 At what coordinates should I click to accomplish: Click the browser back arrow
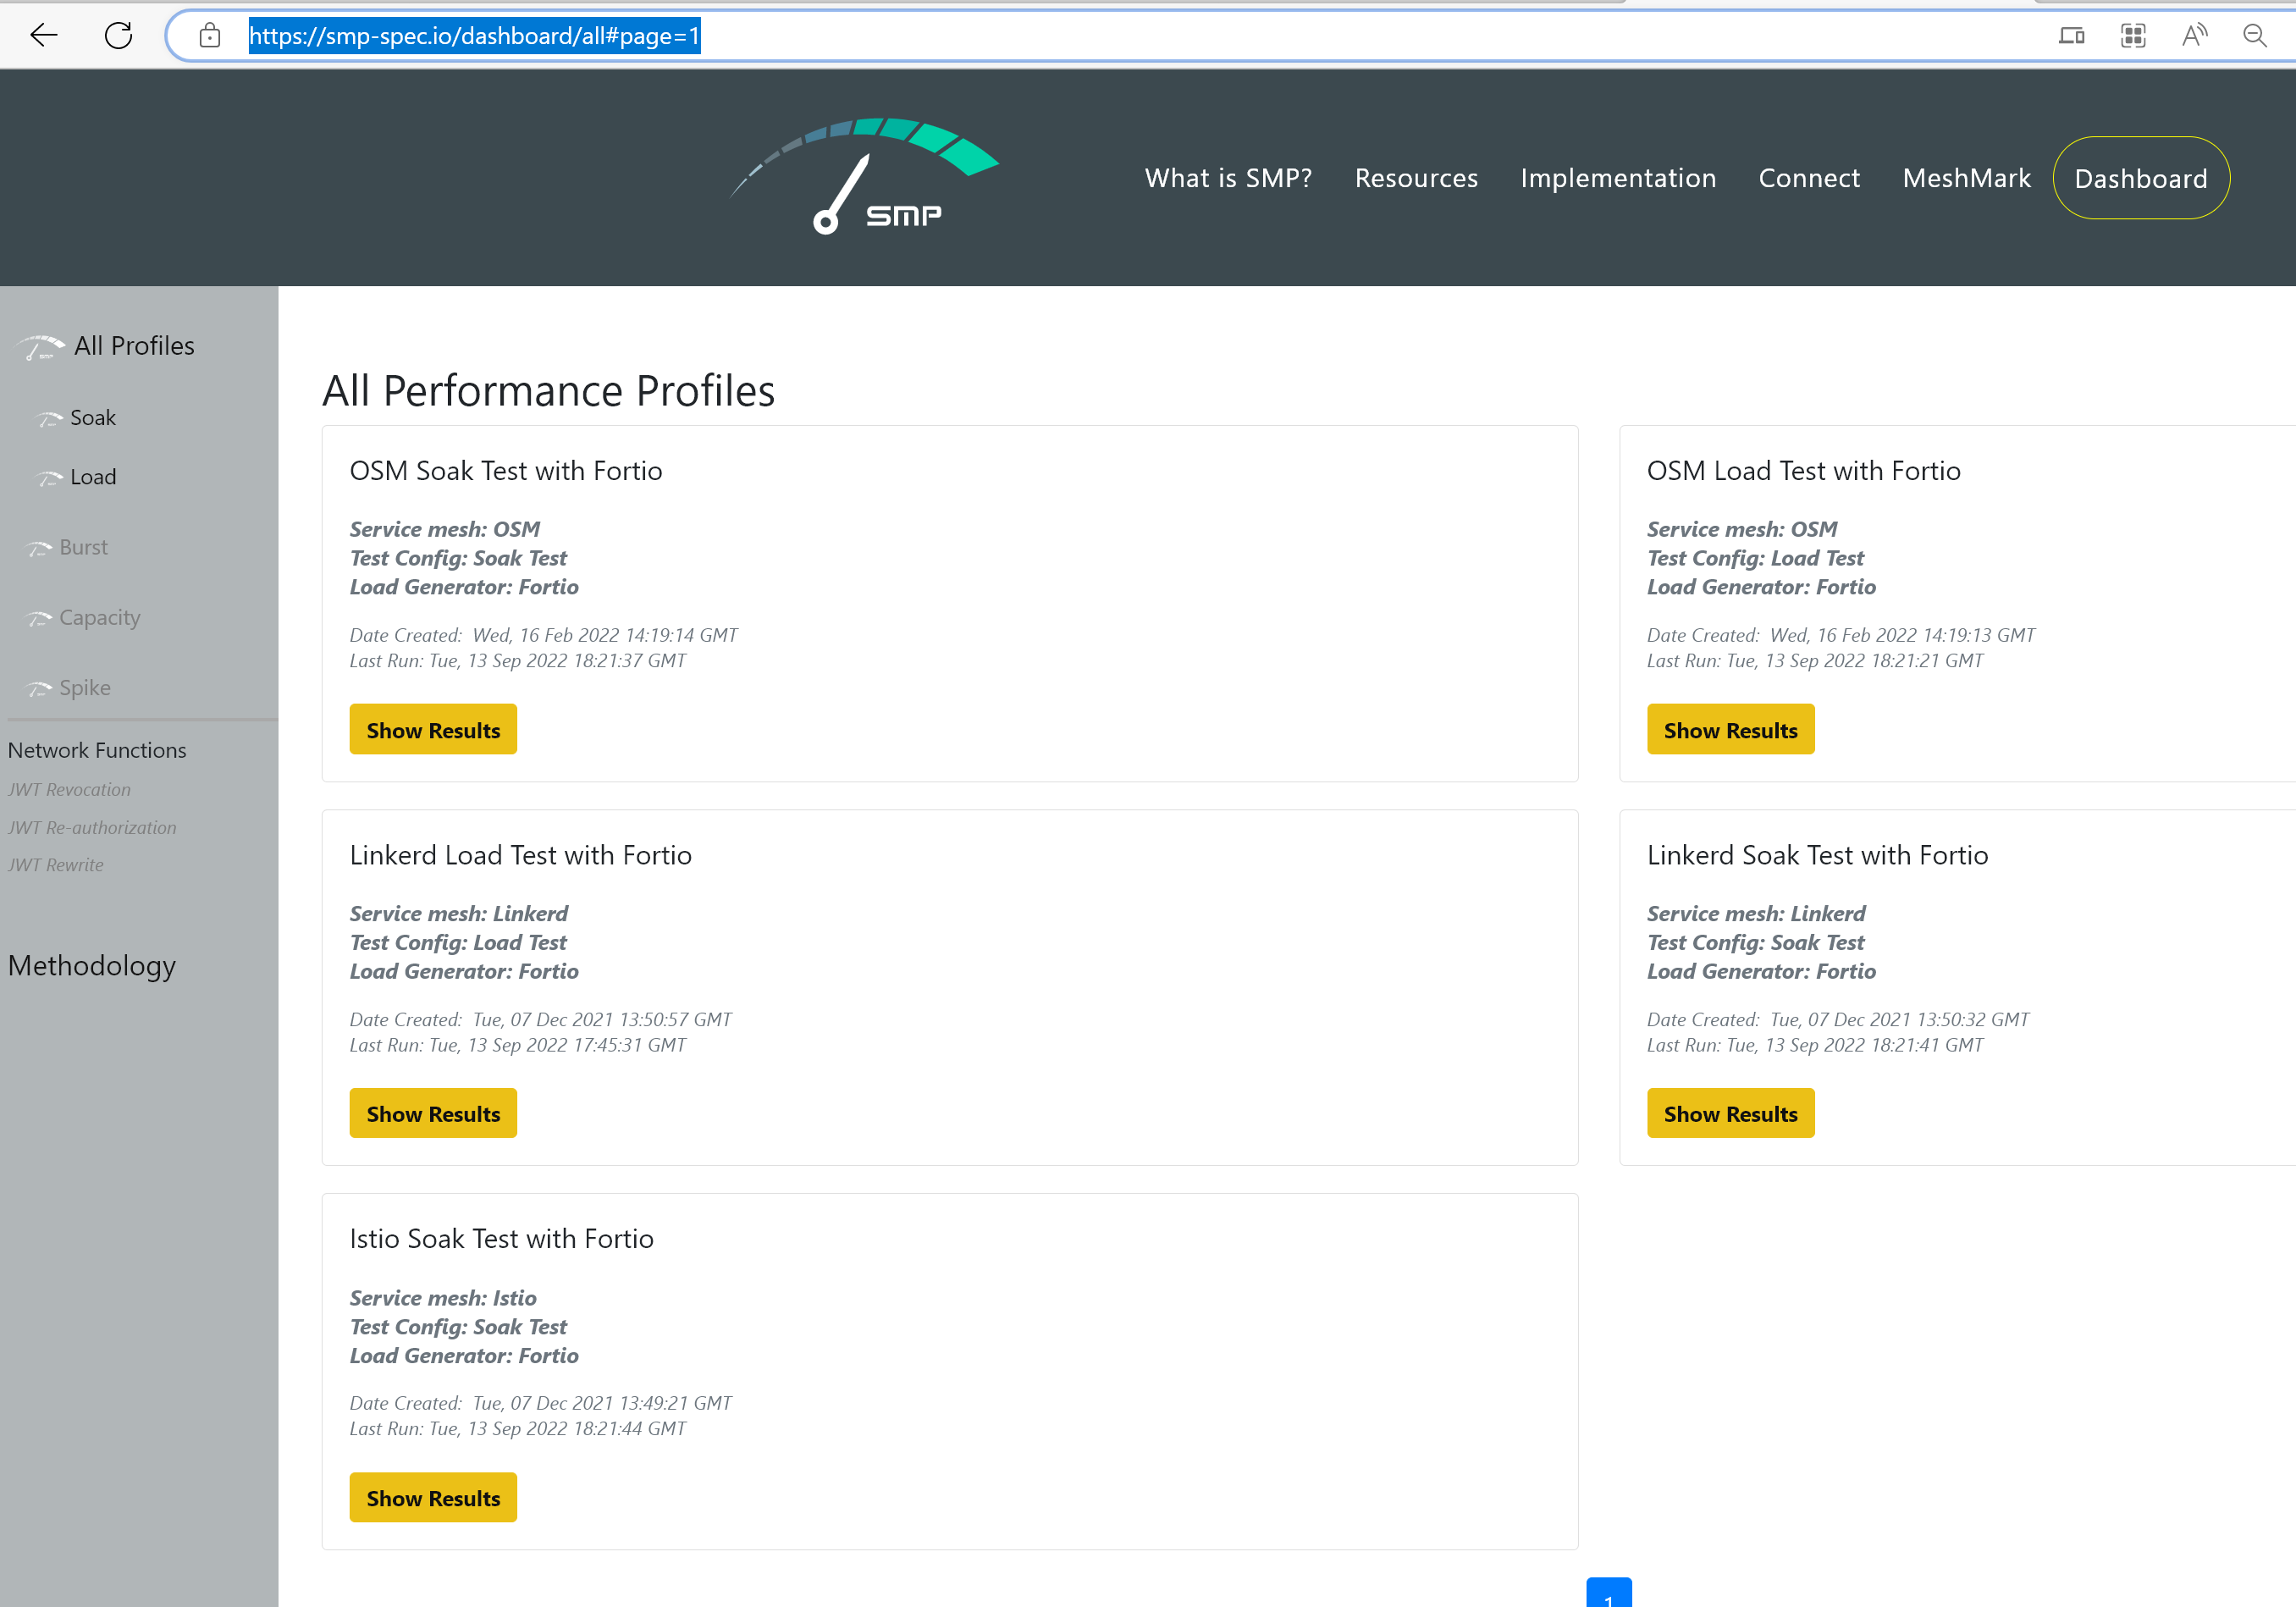[x=43, y=35]
